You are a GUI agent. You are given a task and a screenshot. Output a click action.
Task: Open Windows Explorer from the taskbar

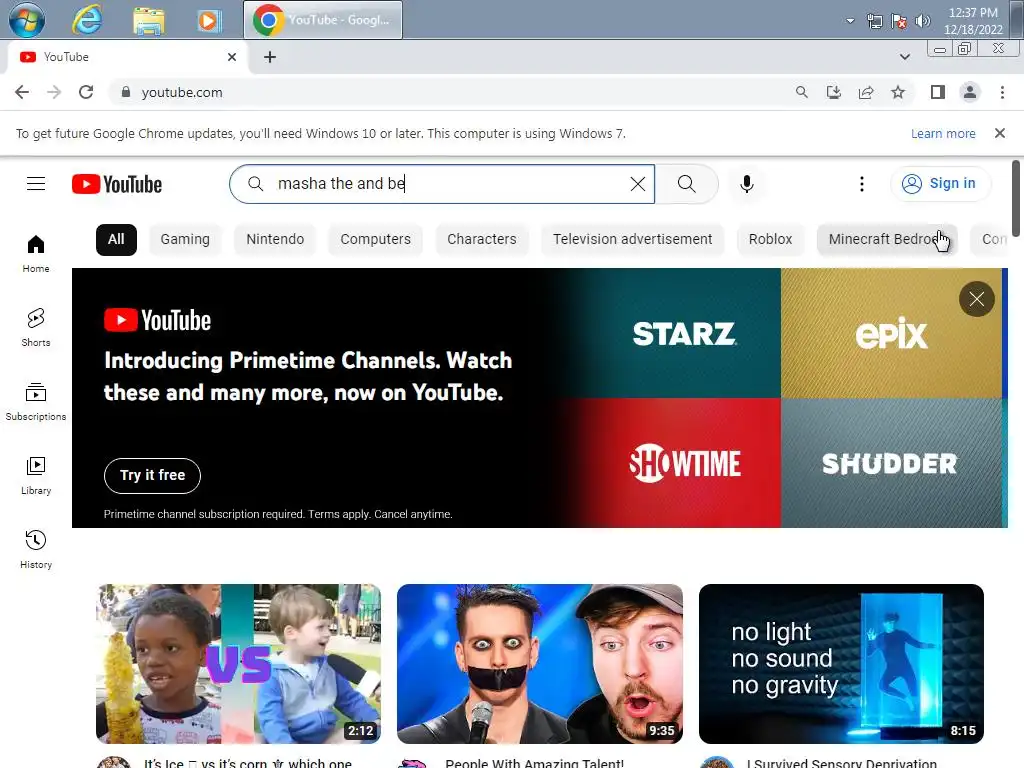pos(149,20)
